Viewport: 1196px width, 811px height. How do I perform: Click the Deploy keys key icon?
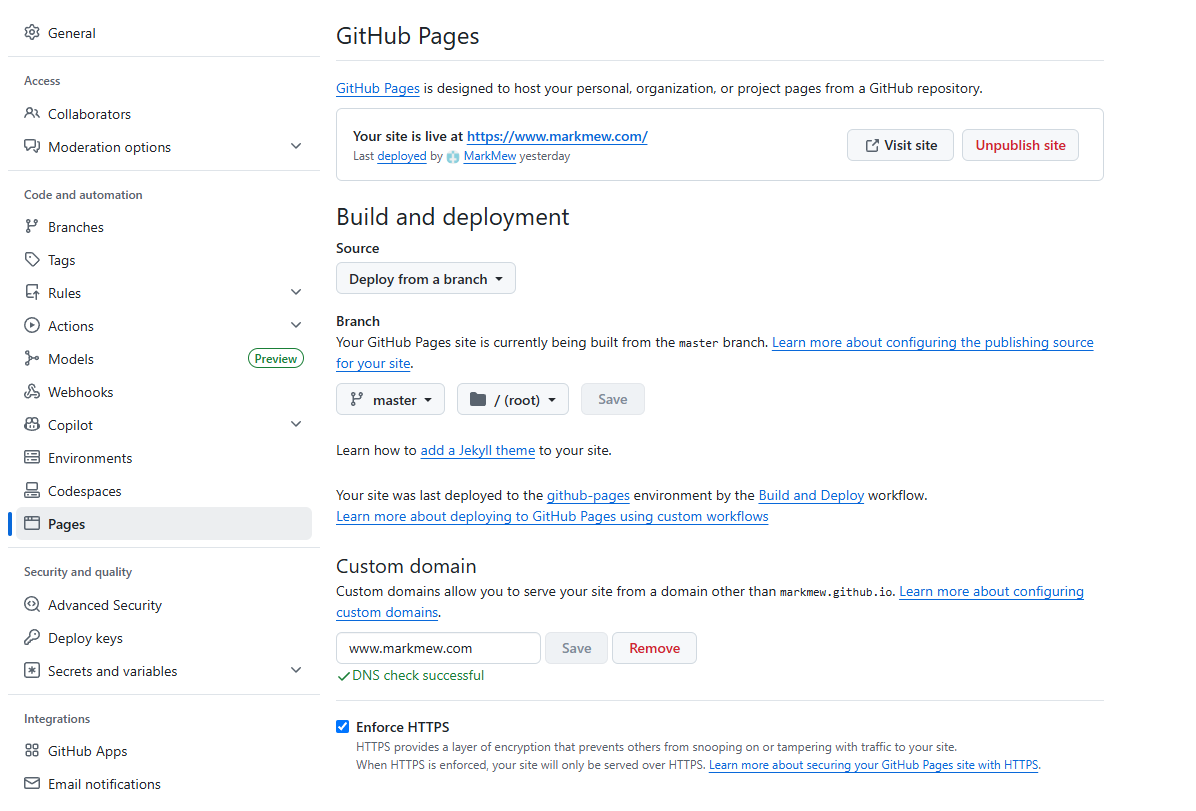31,637
